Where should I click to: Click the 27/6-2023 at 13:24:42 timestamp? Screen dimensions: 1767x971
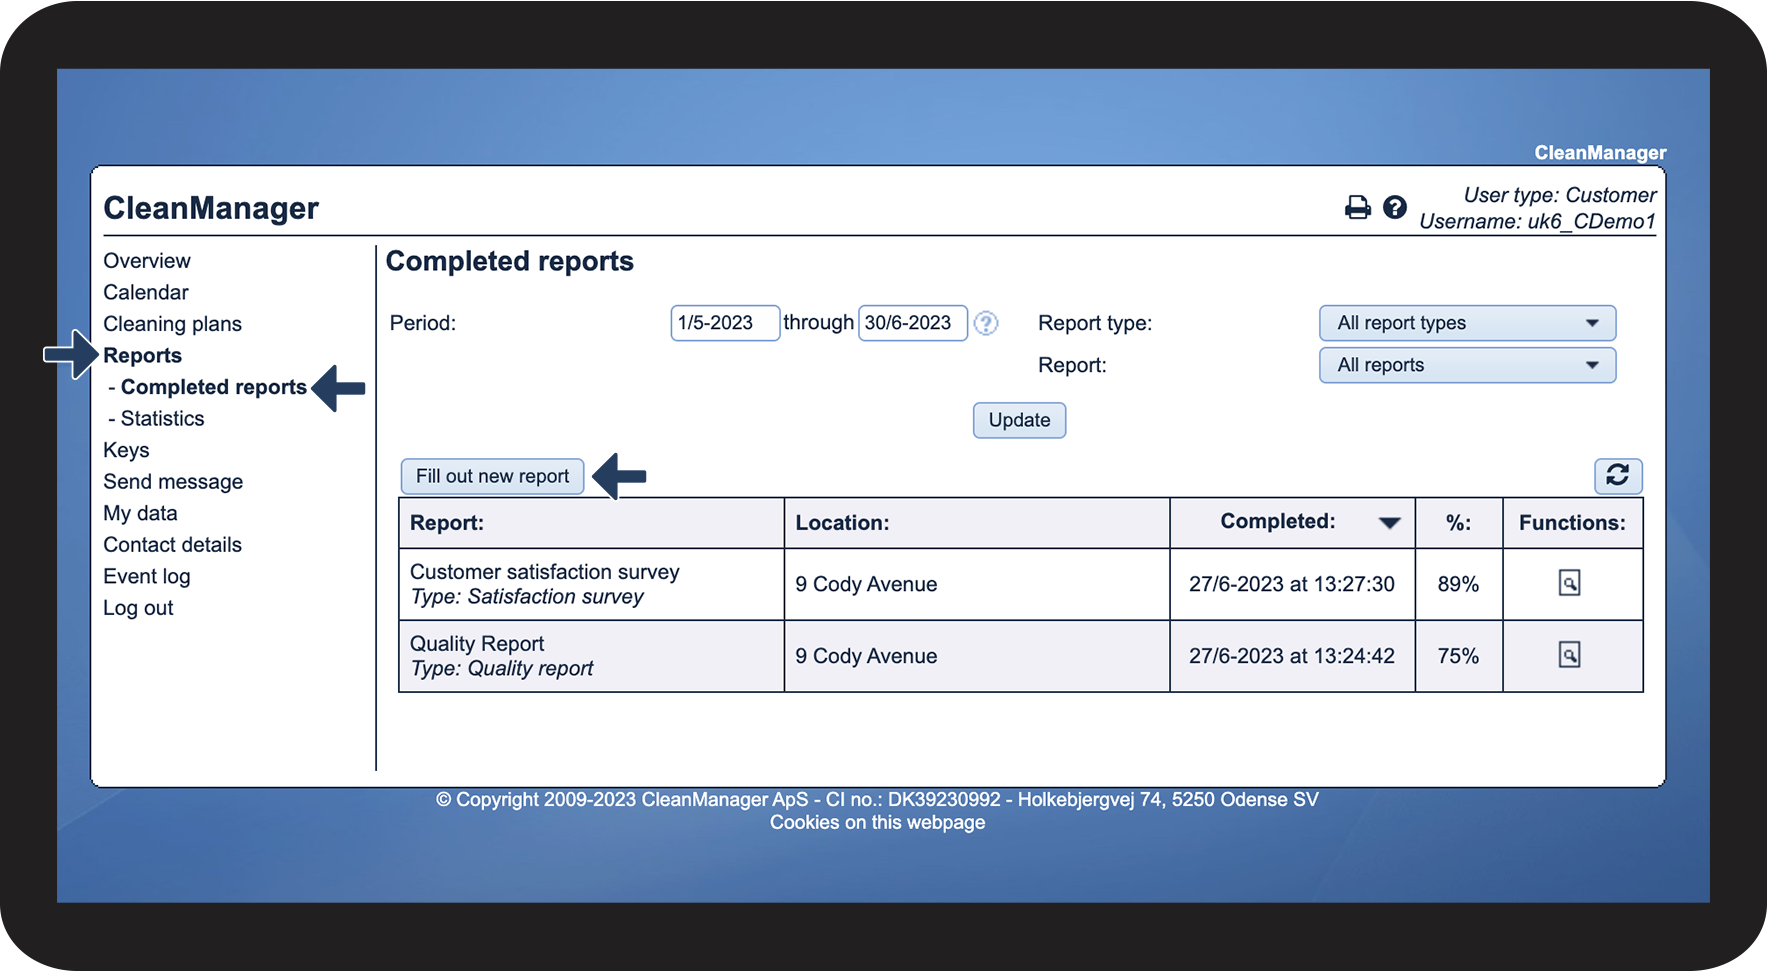(x=1292, y=656)
